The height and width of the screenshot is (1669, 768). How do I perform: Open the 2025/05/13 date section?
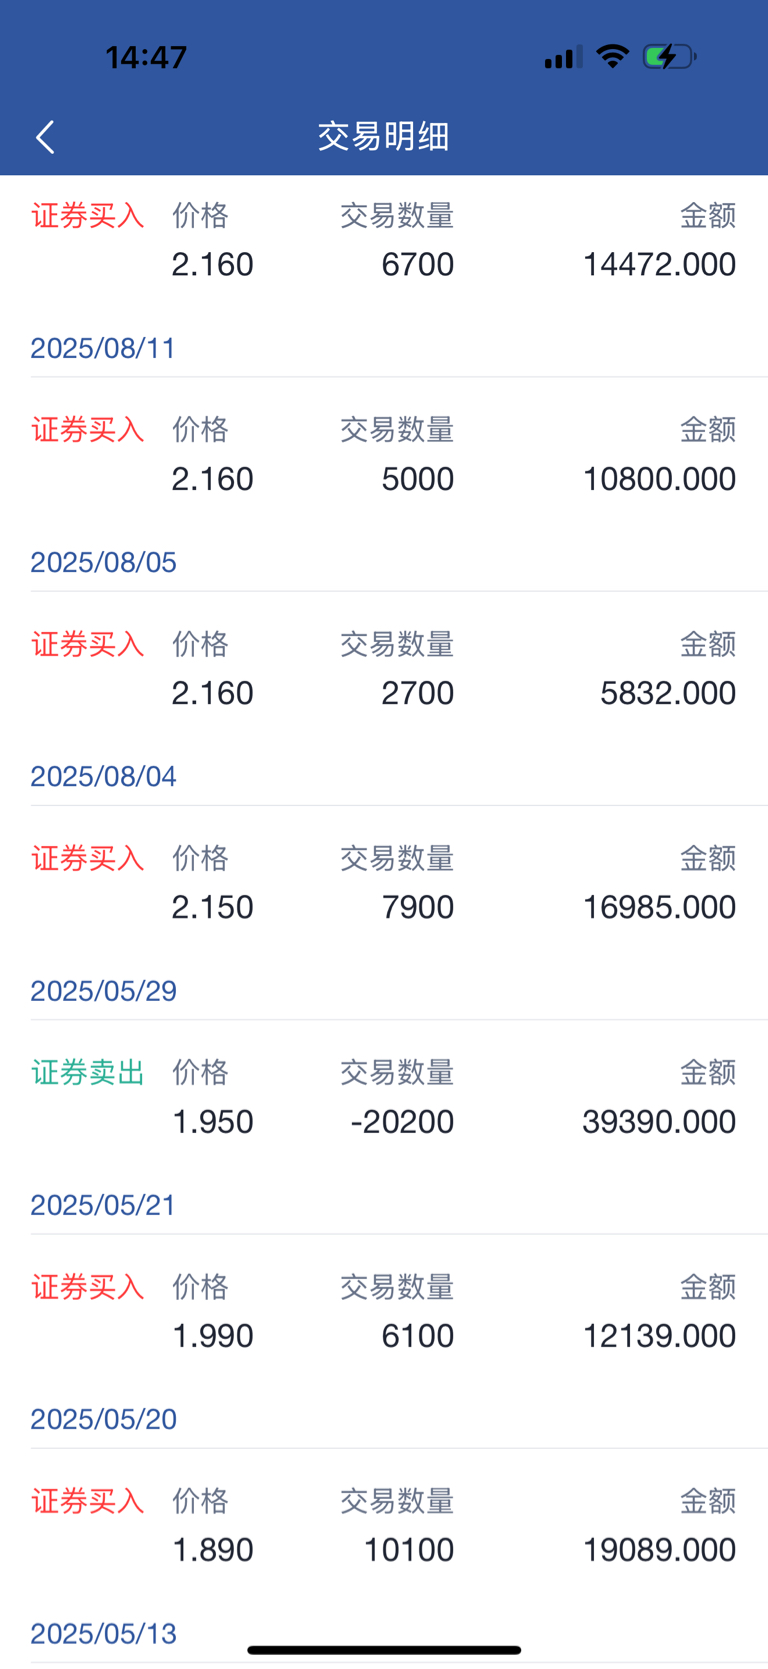tap(103, 1633)
